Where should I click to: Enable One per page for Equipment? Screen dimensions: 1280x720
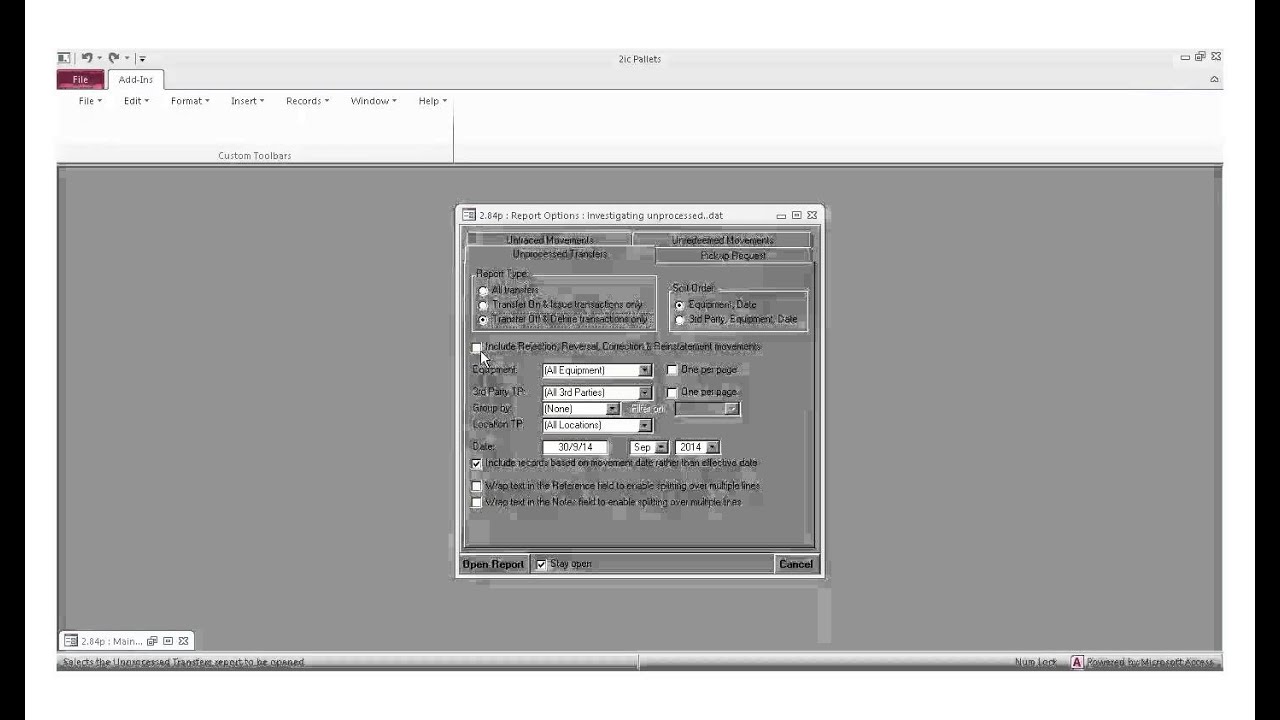coord(672,370)
